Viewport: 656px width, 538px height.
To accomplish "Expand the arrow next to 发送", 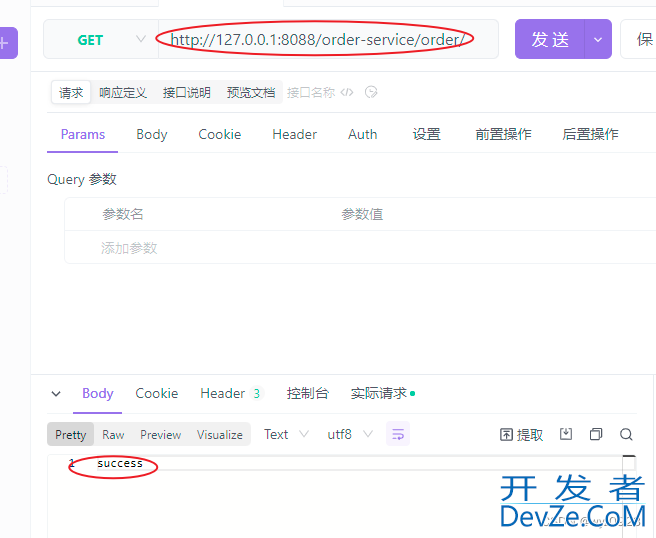I will coord(598,40).
